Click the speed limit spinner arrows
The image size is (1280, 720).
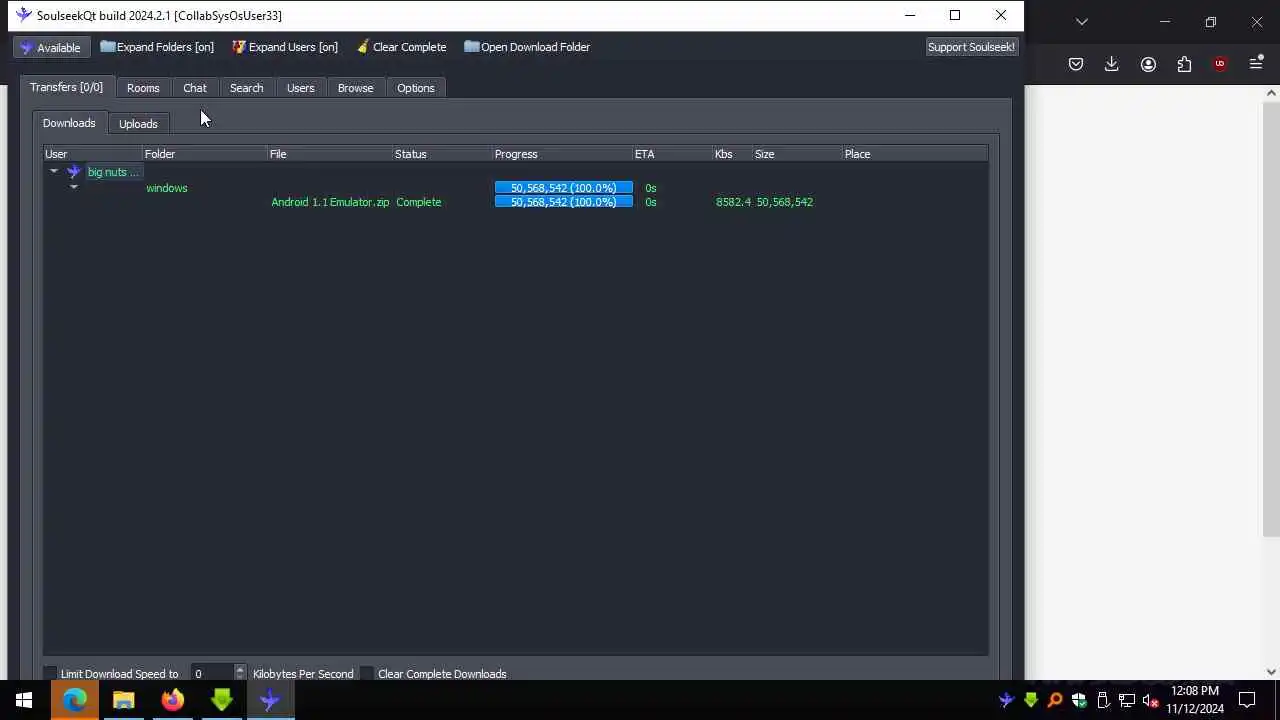tap(239, 674)
